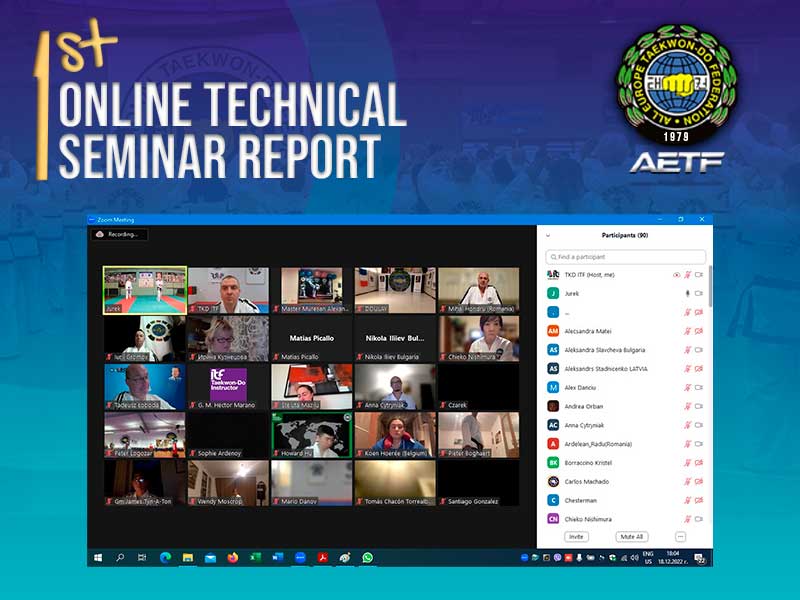Open Task View in taskbar
Viewport: 800px width, 600px height.
click(x=142, y=558)
